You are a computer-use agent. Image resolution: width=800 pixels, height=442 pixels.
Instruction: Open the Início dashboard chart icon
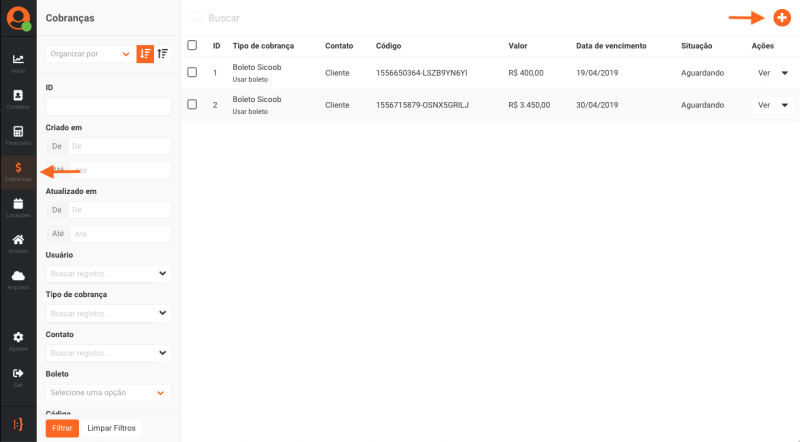(x=18, y=61)
